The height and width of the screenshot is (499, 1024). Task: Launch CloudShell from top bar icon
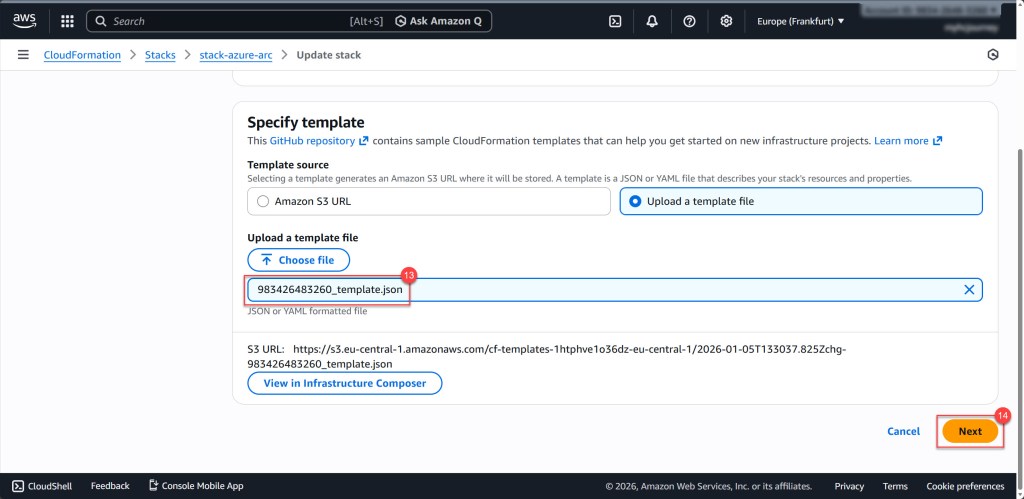click(615, 21)
